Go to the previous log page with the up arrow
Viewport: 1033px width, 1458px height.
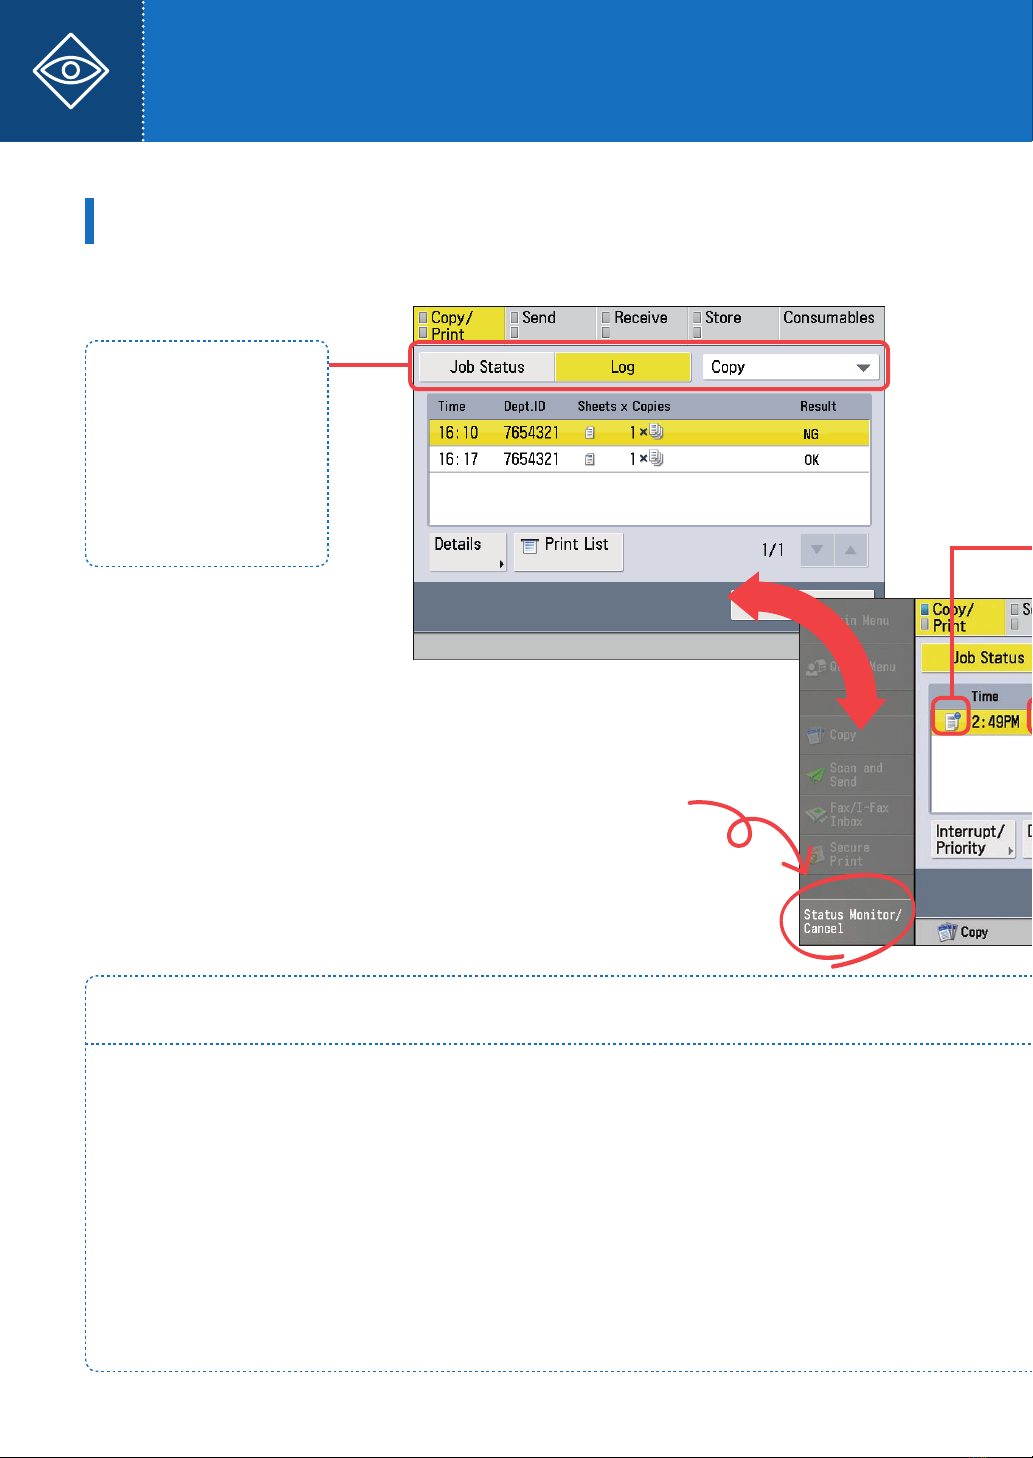click(x=851, y=550)
